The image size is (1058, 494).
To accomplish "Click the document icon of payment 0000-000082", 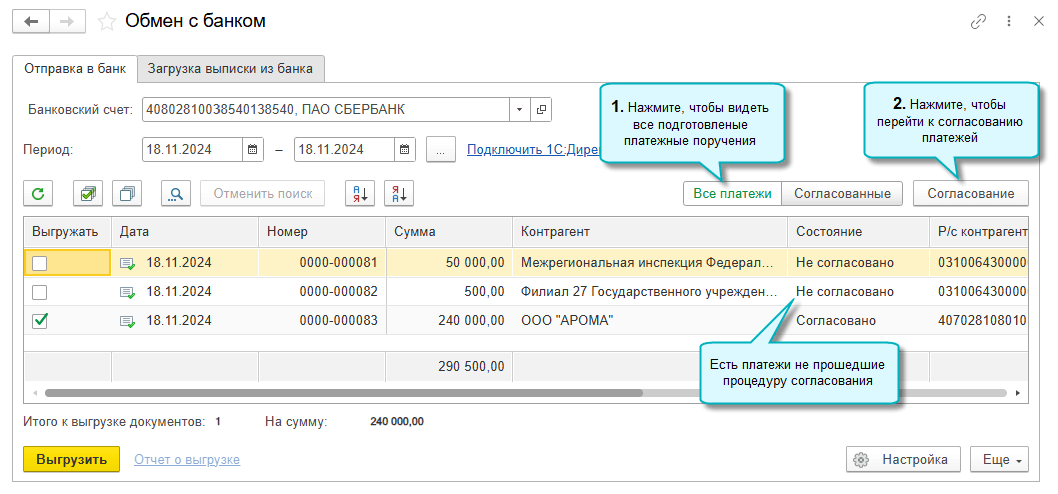I will coord(128,292).
